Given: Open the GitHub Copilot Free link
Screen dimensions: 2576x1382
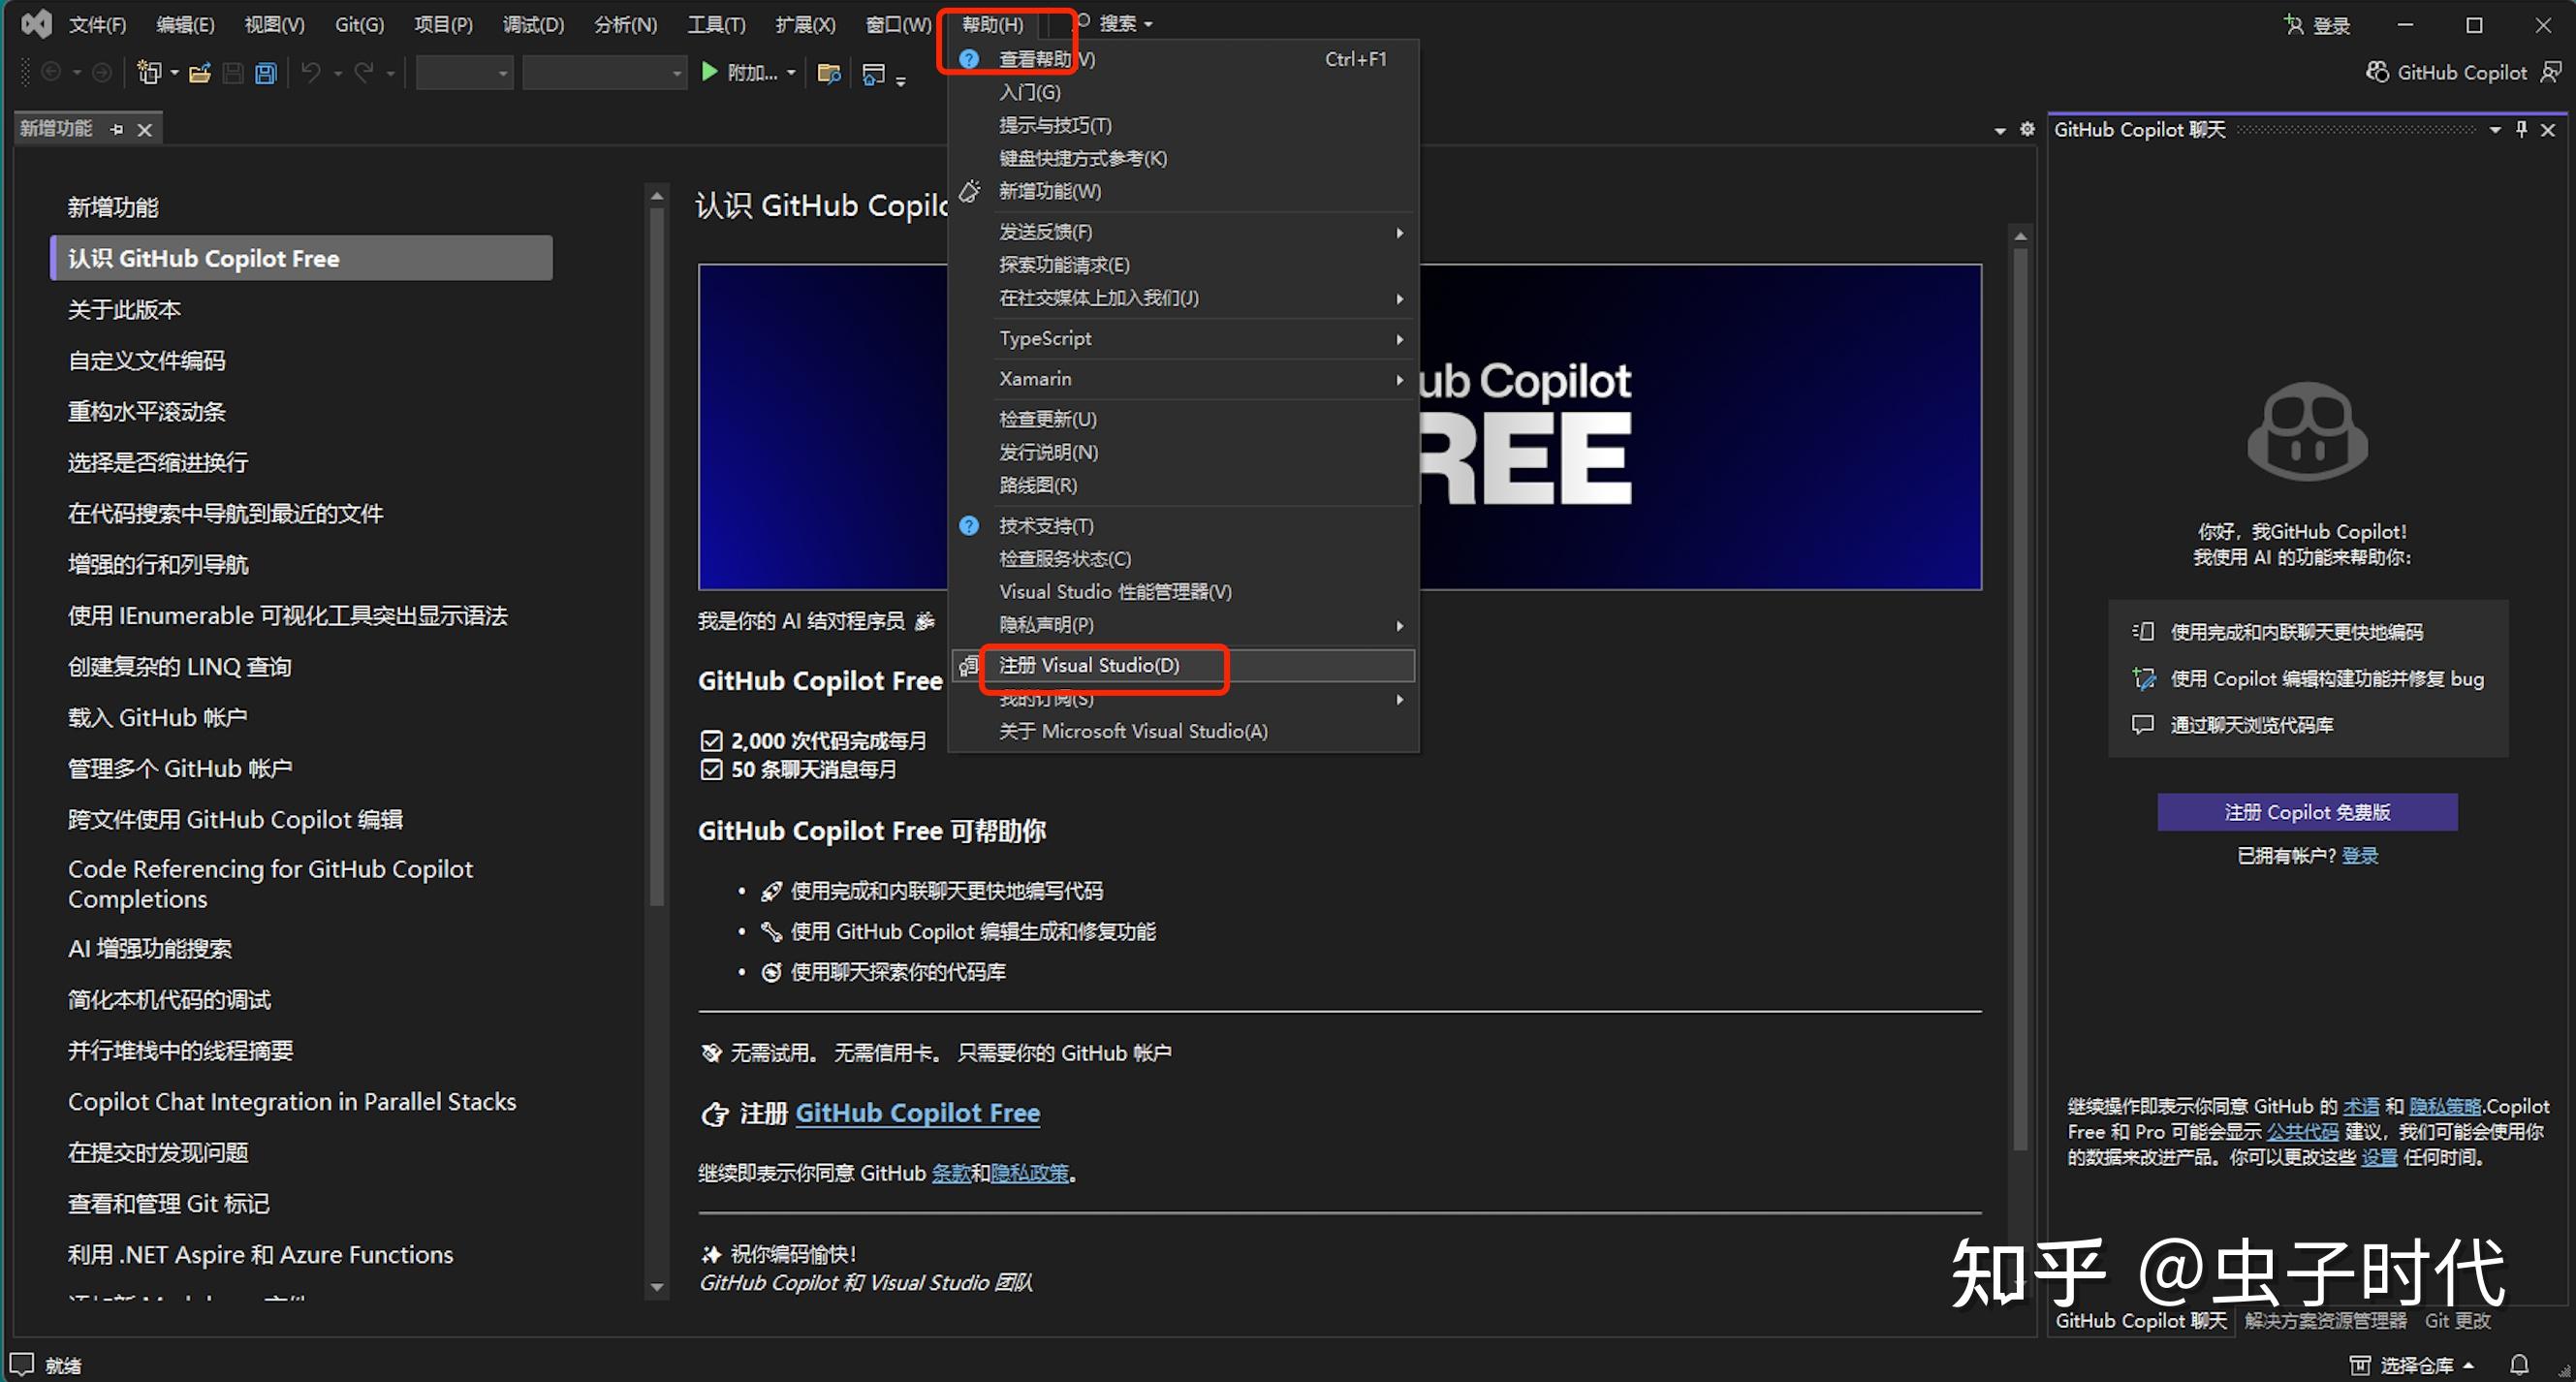Looking at the screenshot, I should [x=917, y=1113].
